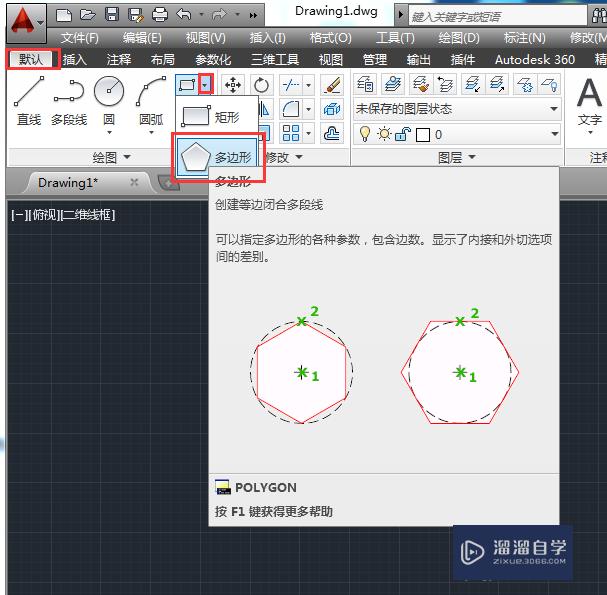
Task: Switch to the Autodesk 360 ribbon tab
Action: (x=535, y=59)
